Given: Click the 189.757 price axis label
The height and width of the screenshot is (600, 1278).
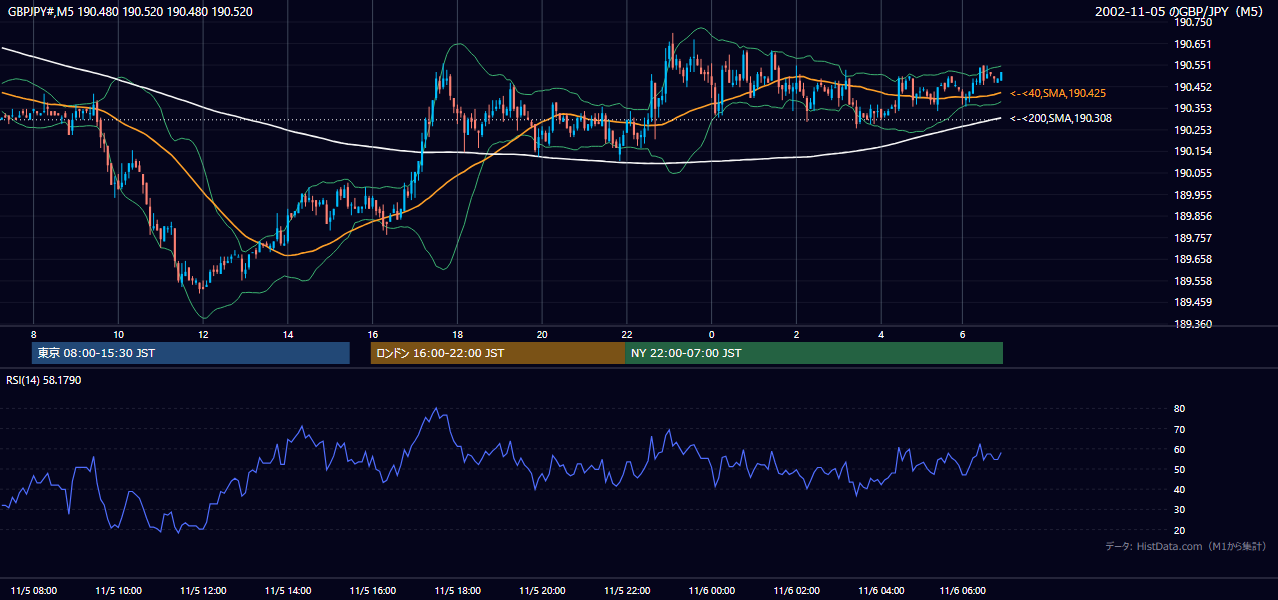Looking at the screenshot, I should (x=1193, y=238).
